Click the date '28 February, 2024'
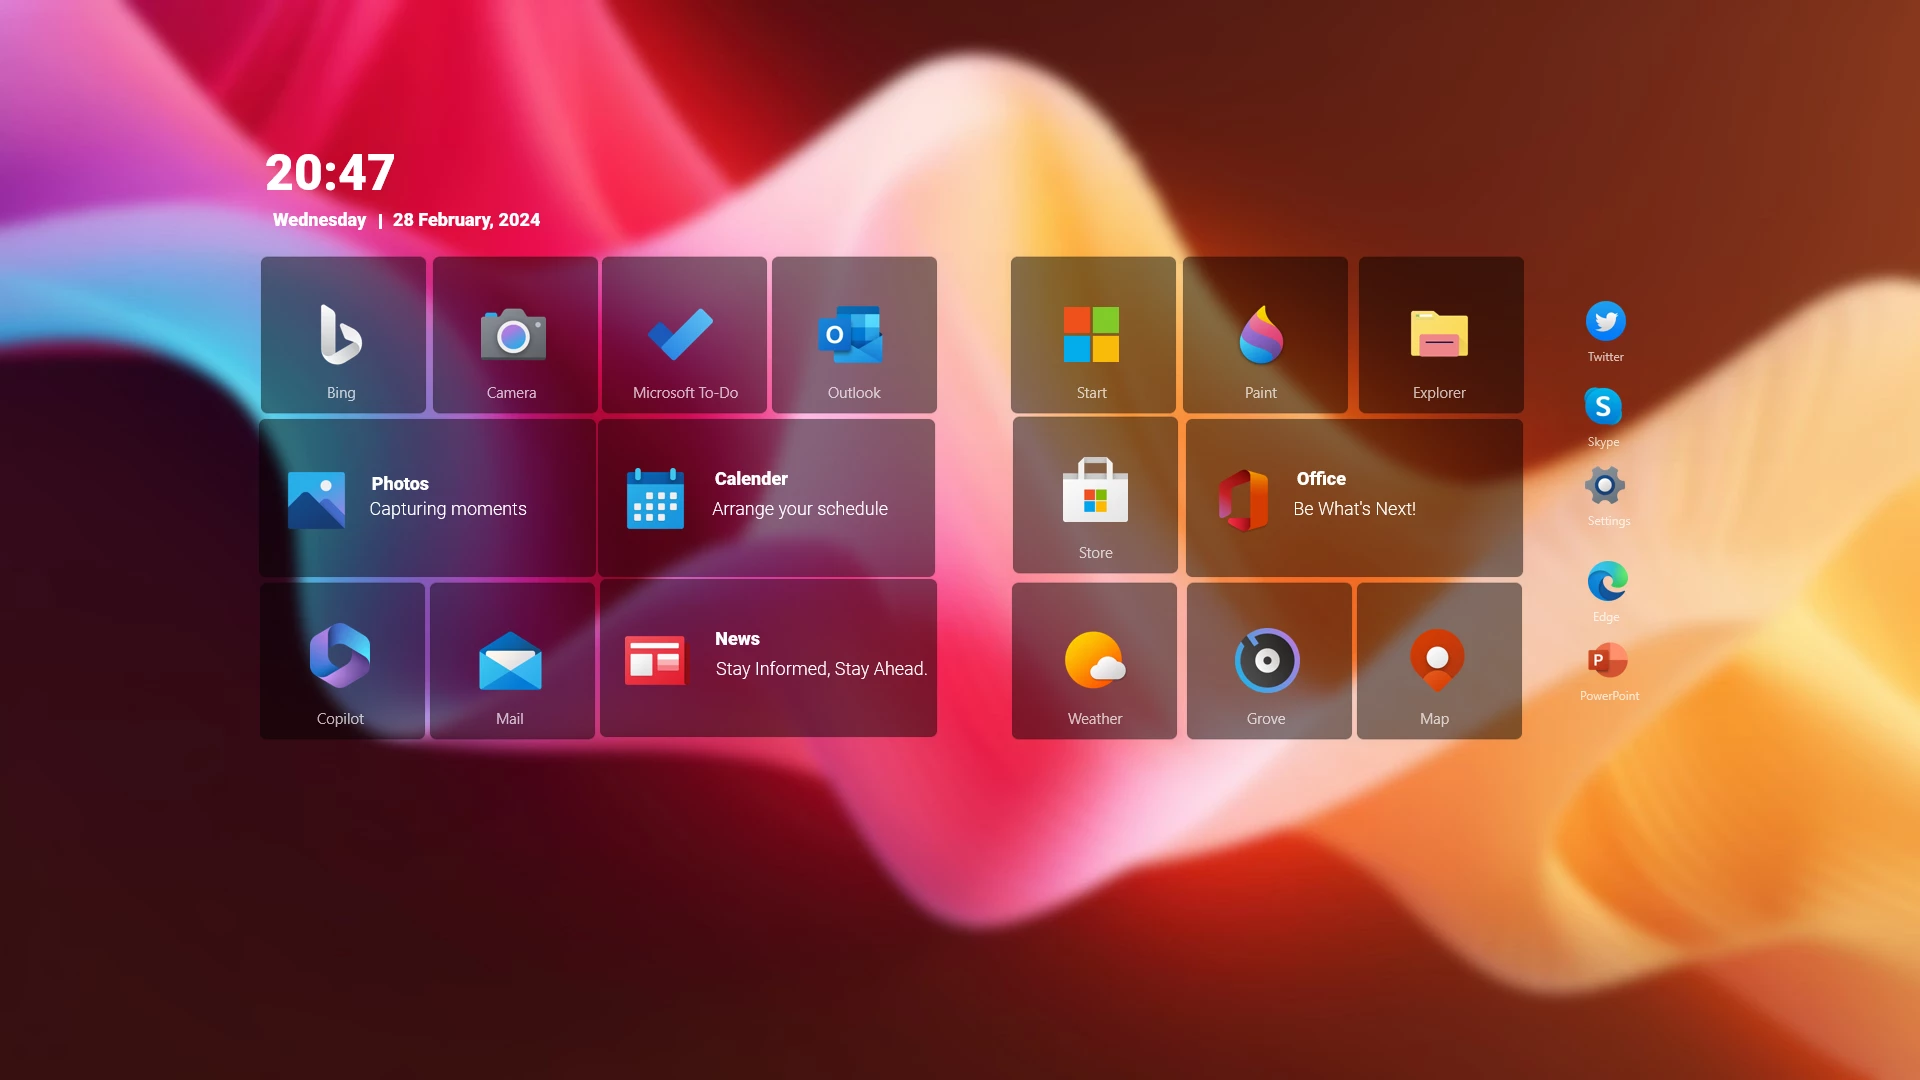 pyautogui.click(x=466, y=220)
